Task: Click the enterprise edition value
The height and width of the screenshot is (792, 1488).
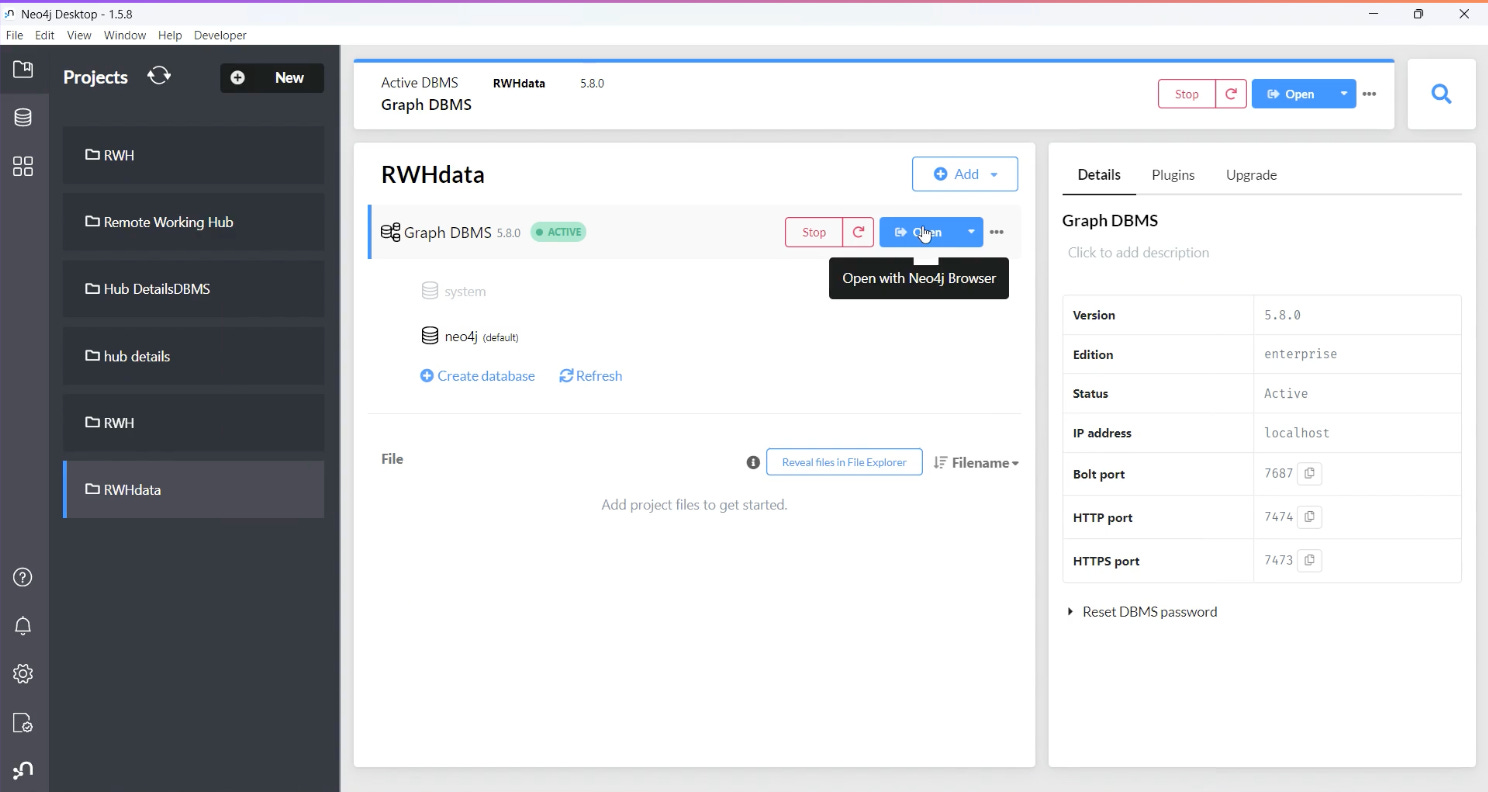Action: [x=1300, y=354]
